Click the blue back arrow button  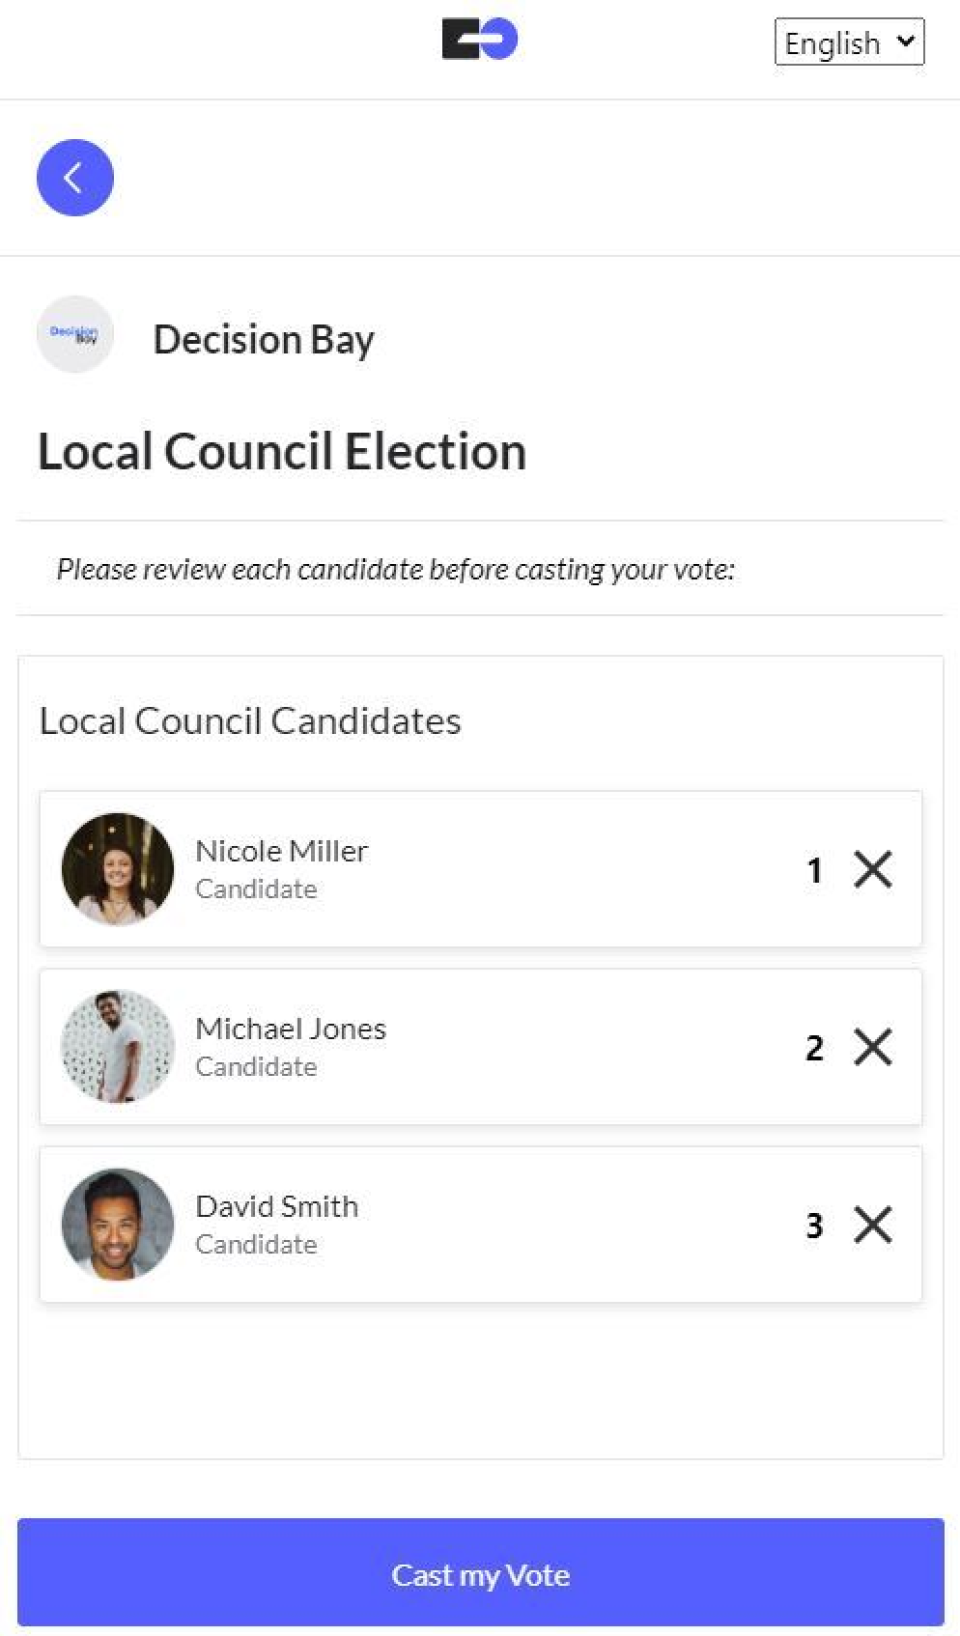[75, 178]
